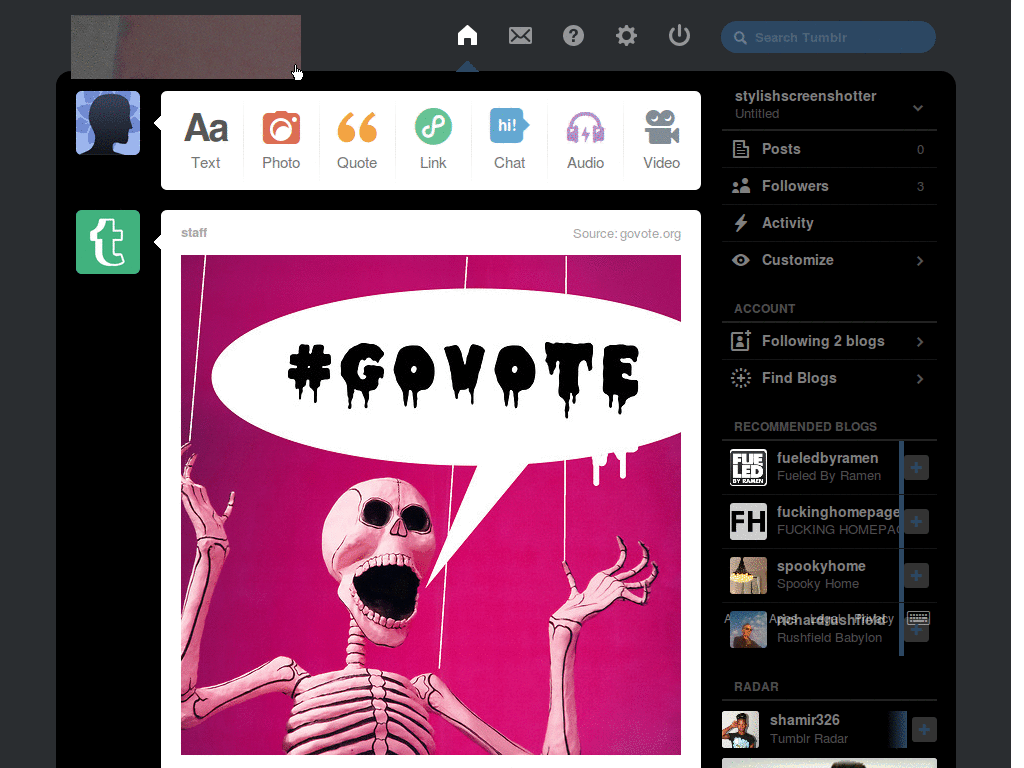Create a new Quote post
Image resolution: width=1024 pixels, height=768 pixels.
click(x=357, y=140)
